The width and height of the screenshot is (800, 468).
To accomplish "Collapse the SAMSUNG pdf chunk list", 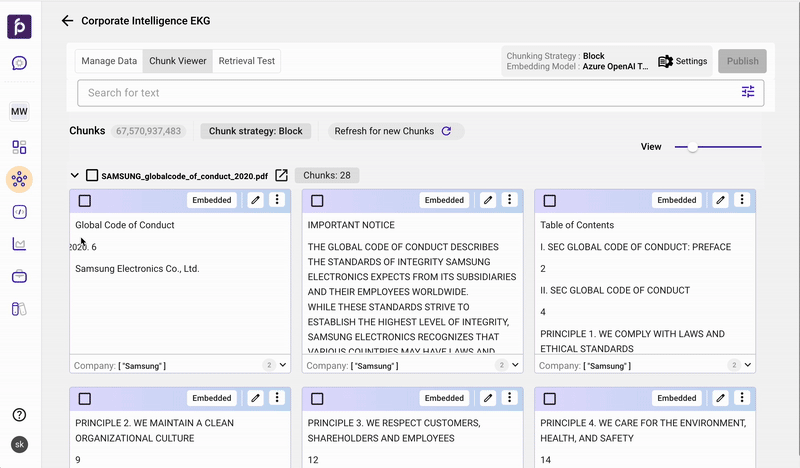I will pyautogui.click(x=75, y=176).
